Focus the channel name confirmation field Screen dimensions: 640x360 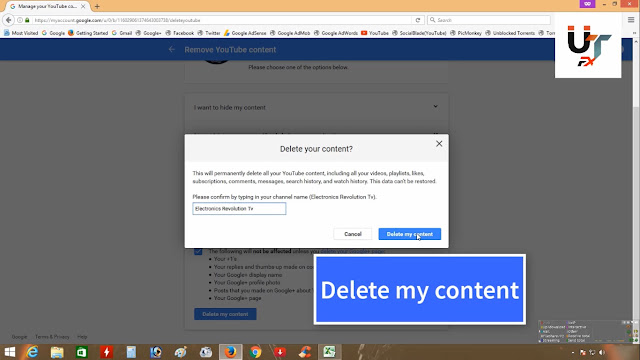coord(239,209)
